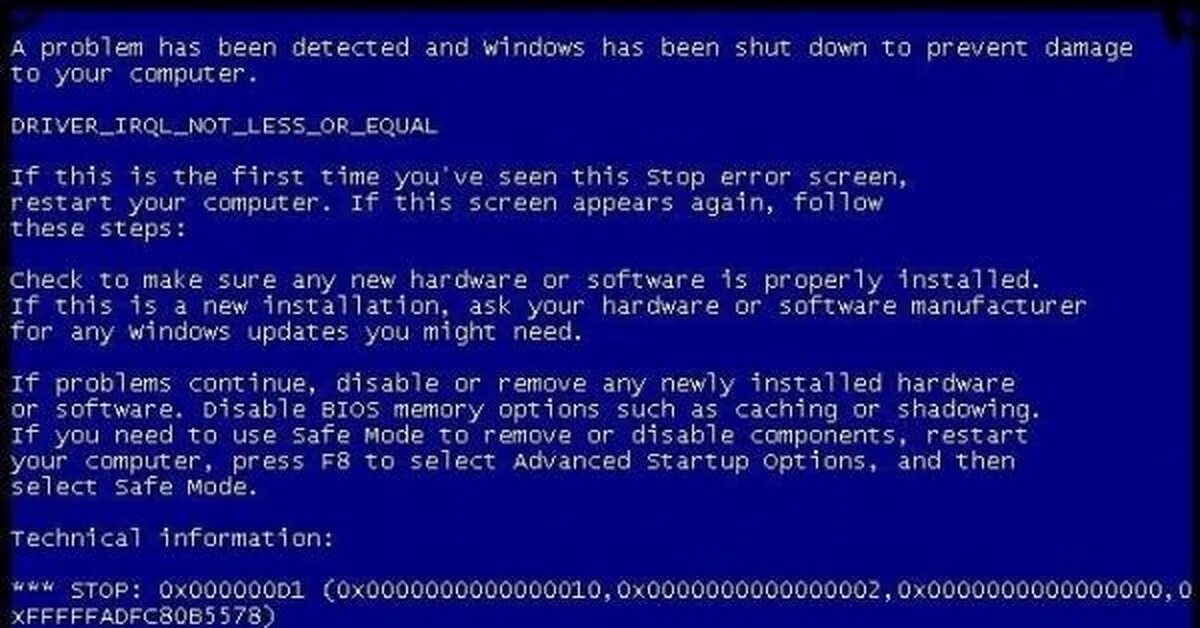The width and height of the screenshot is (1200, 628).
Task: Click the second parameter 0x0000000000000002
Action: [748, 590]
